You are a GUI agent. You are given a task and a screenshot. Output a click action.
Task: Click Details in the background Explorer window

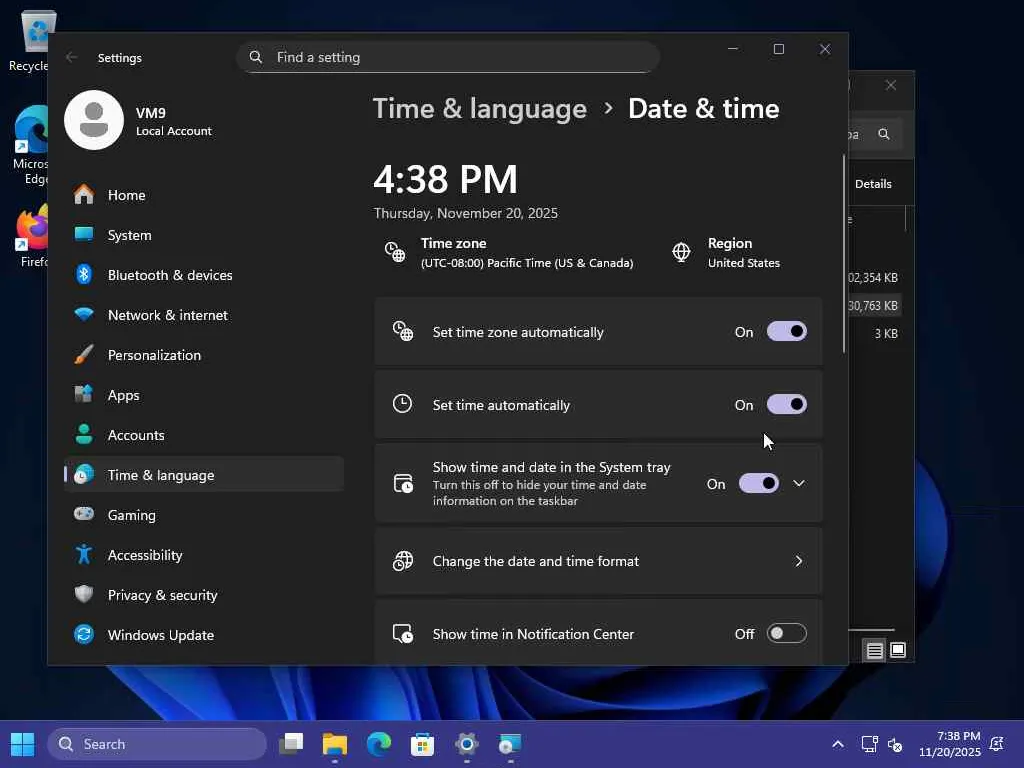point(873,184)
